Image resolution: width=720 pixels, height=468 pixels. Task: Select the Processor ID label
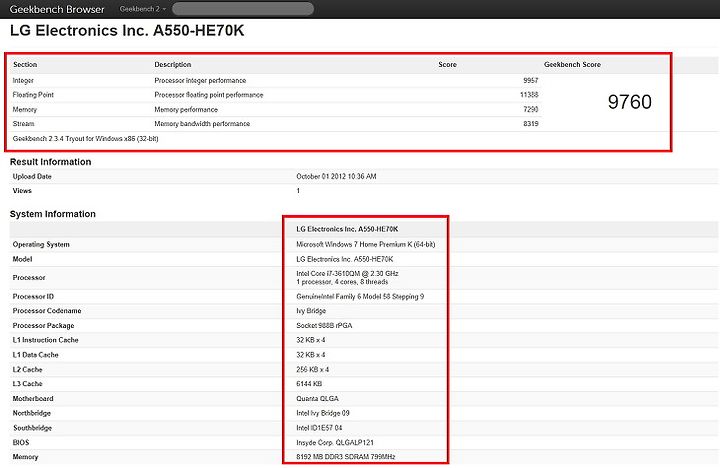(33, 296)
